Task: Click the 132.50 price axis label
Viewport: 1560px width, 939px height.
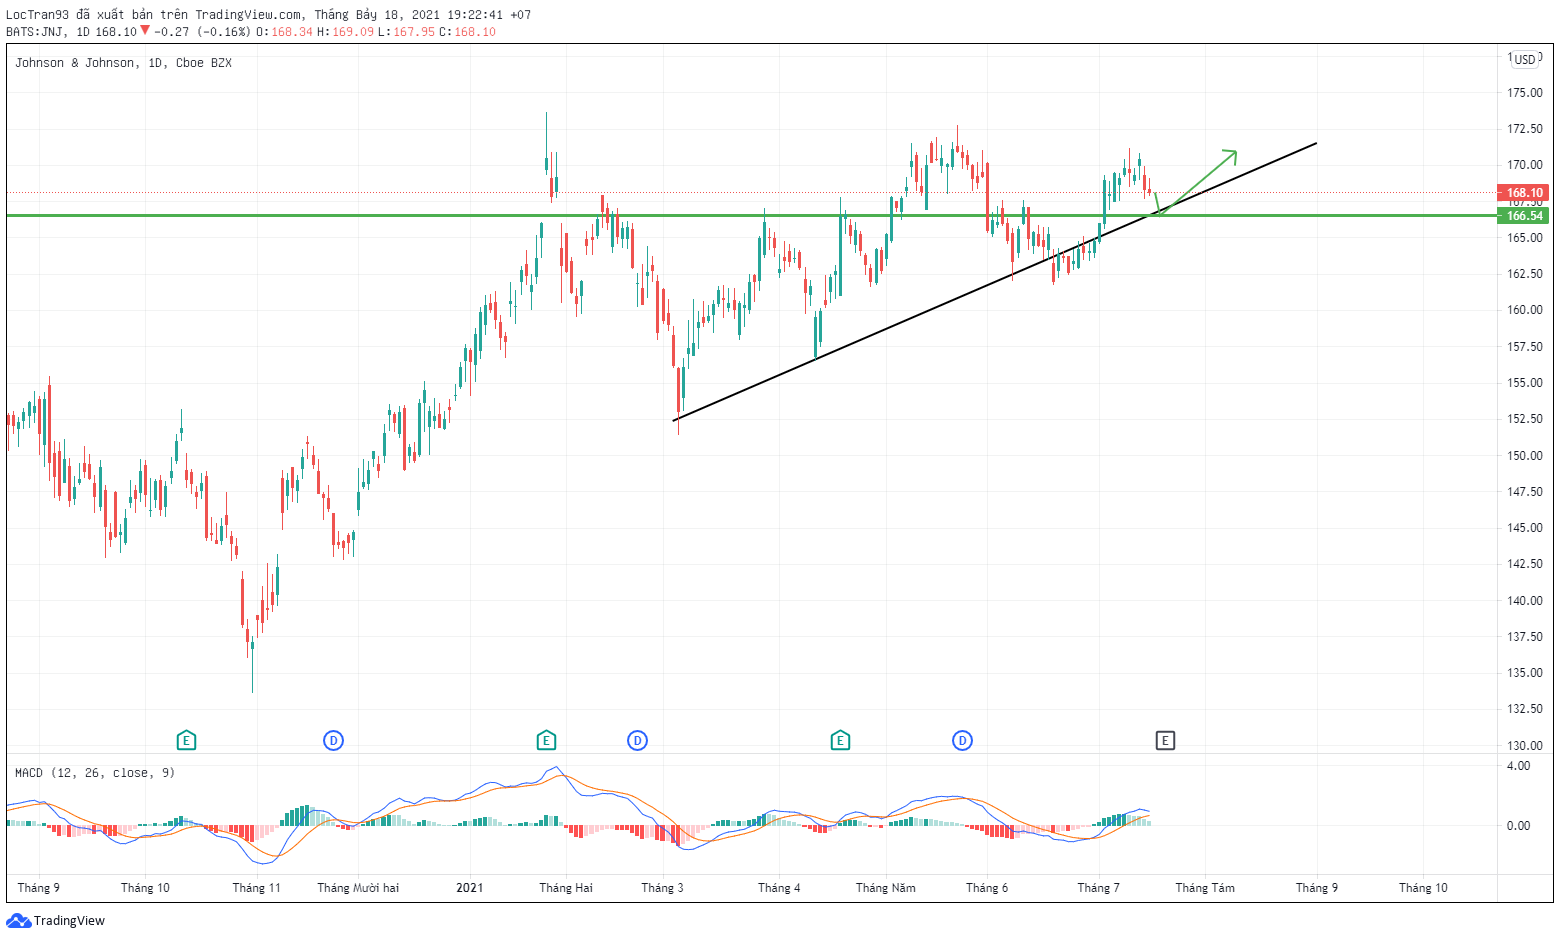Action: pyautogui.click(x=1525, y=709)
